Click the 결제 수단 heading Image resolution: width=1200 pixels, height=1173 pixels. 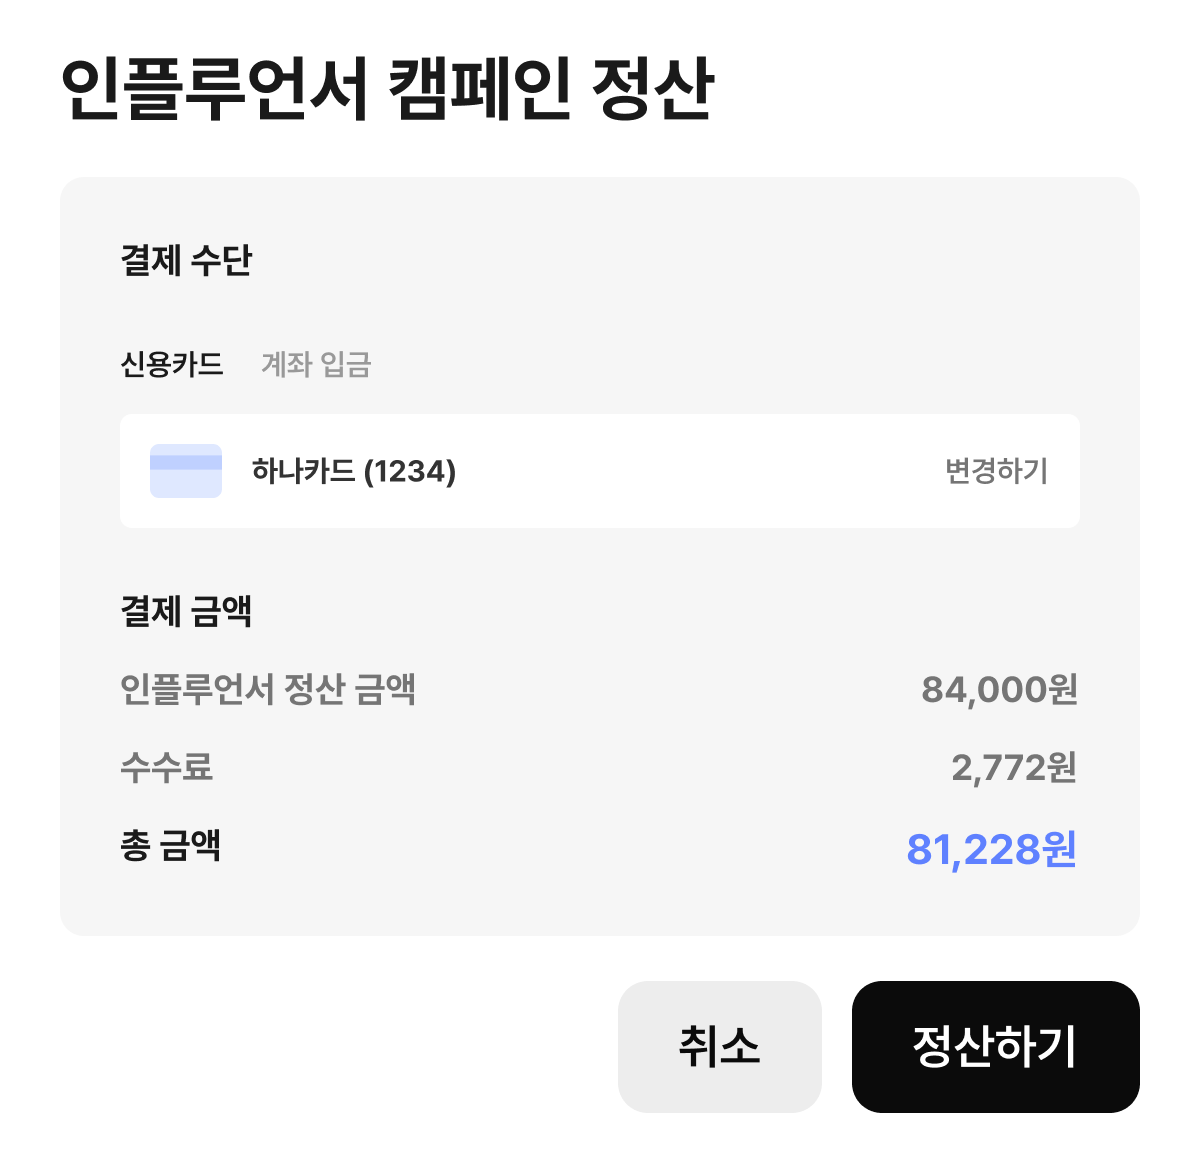(186, 261)
